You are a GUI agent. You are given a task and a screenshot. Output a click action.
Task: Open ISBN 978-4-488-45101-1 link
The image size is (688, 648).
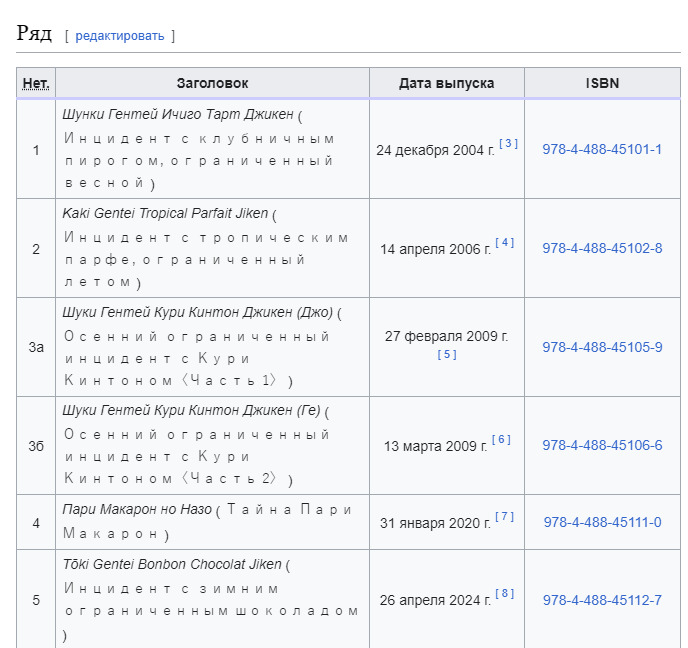[602, 149]
